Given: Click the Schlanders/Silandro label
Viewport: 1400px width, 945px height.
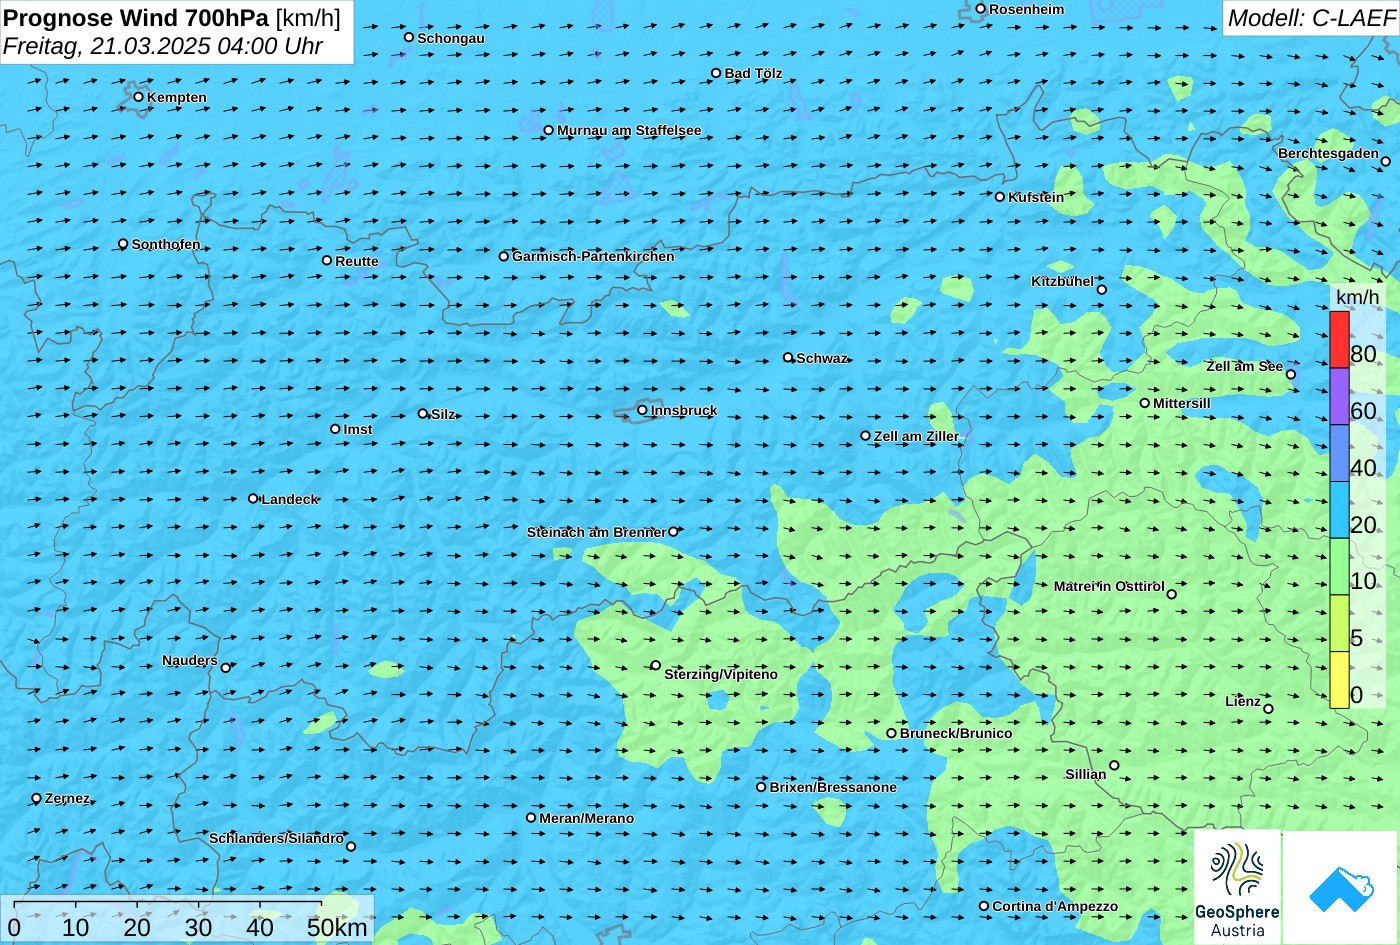Looking at the screenshot, I should pyautogui.click(x=276, y=839).
